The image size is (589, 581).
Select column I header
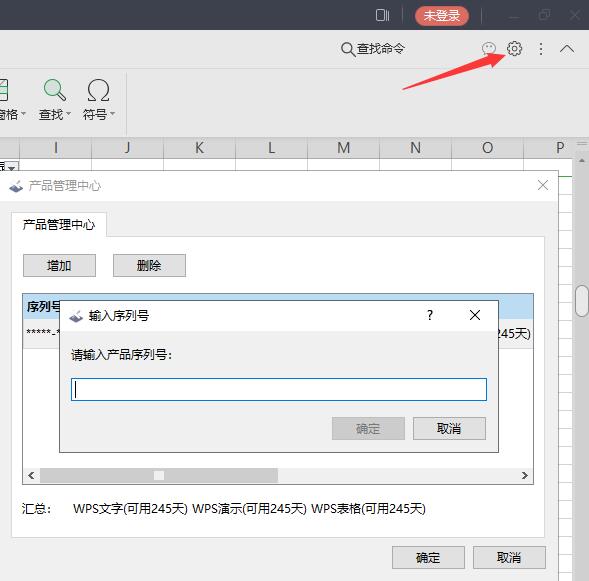coord(55,148)
